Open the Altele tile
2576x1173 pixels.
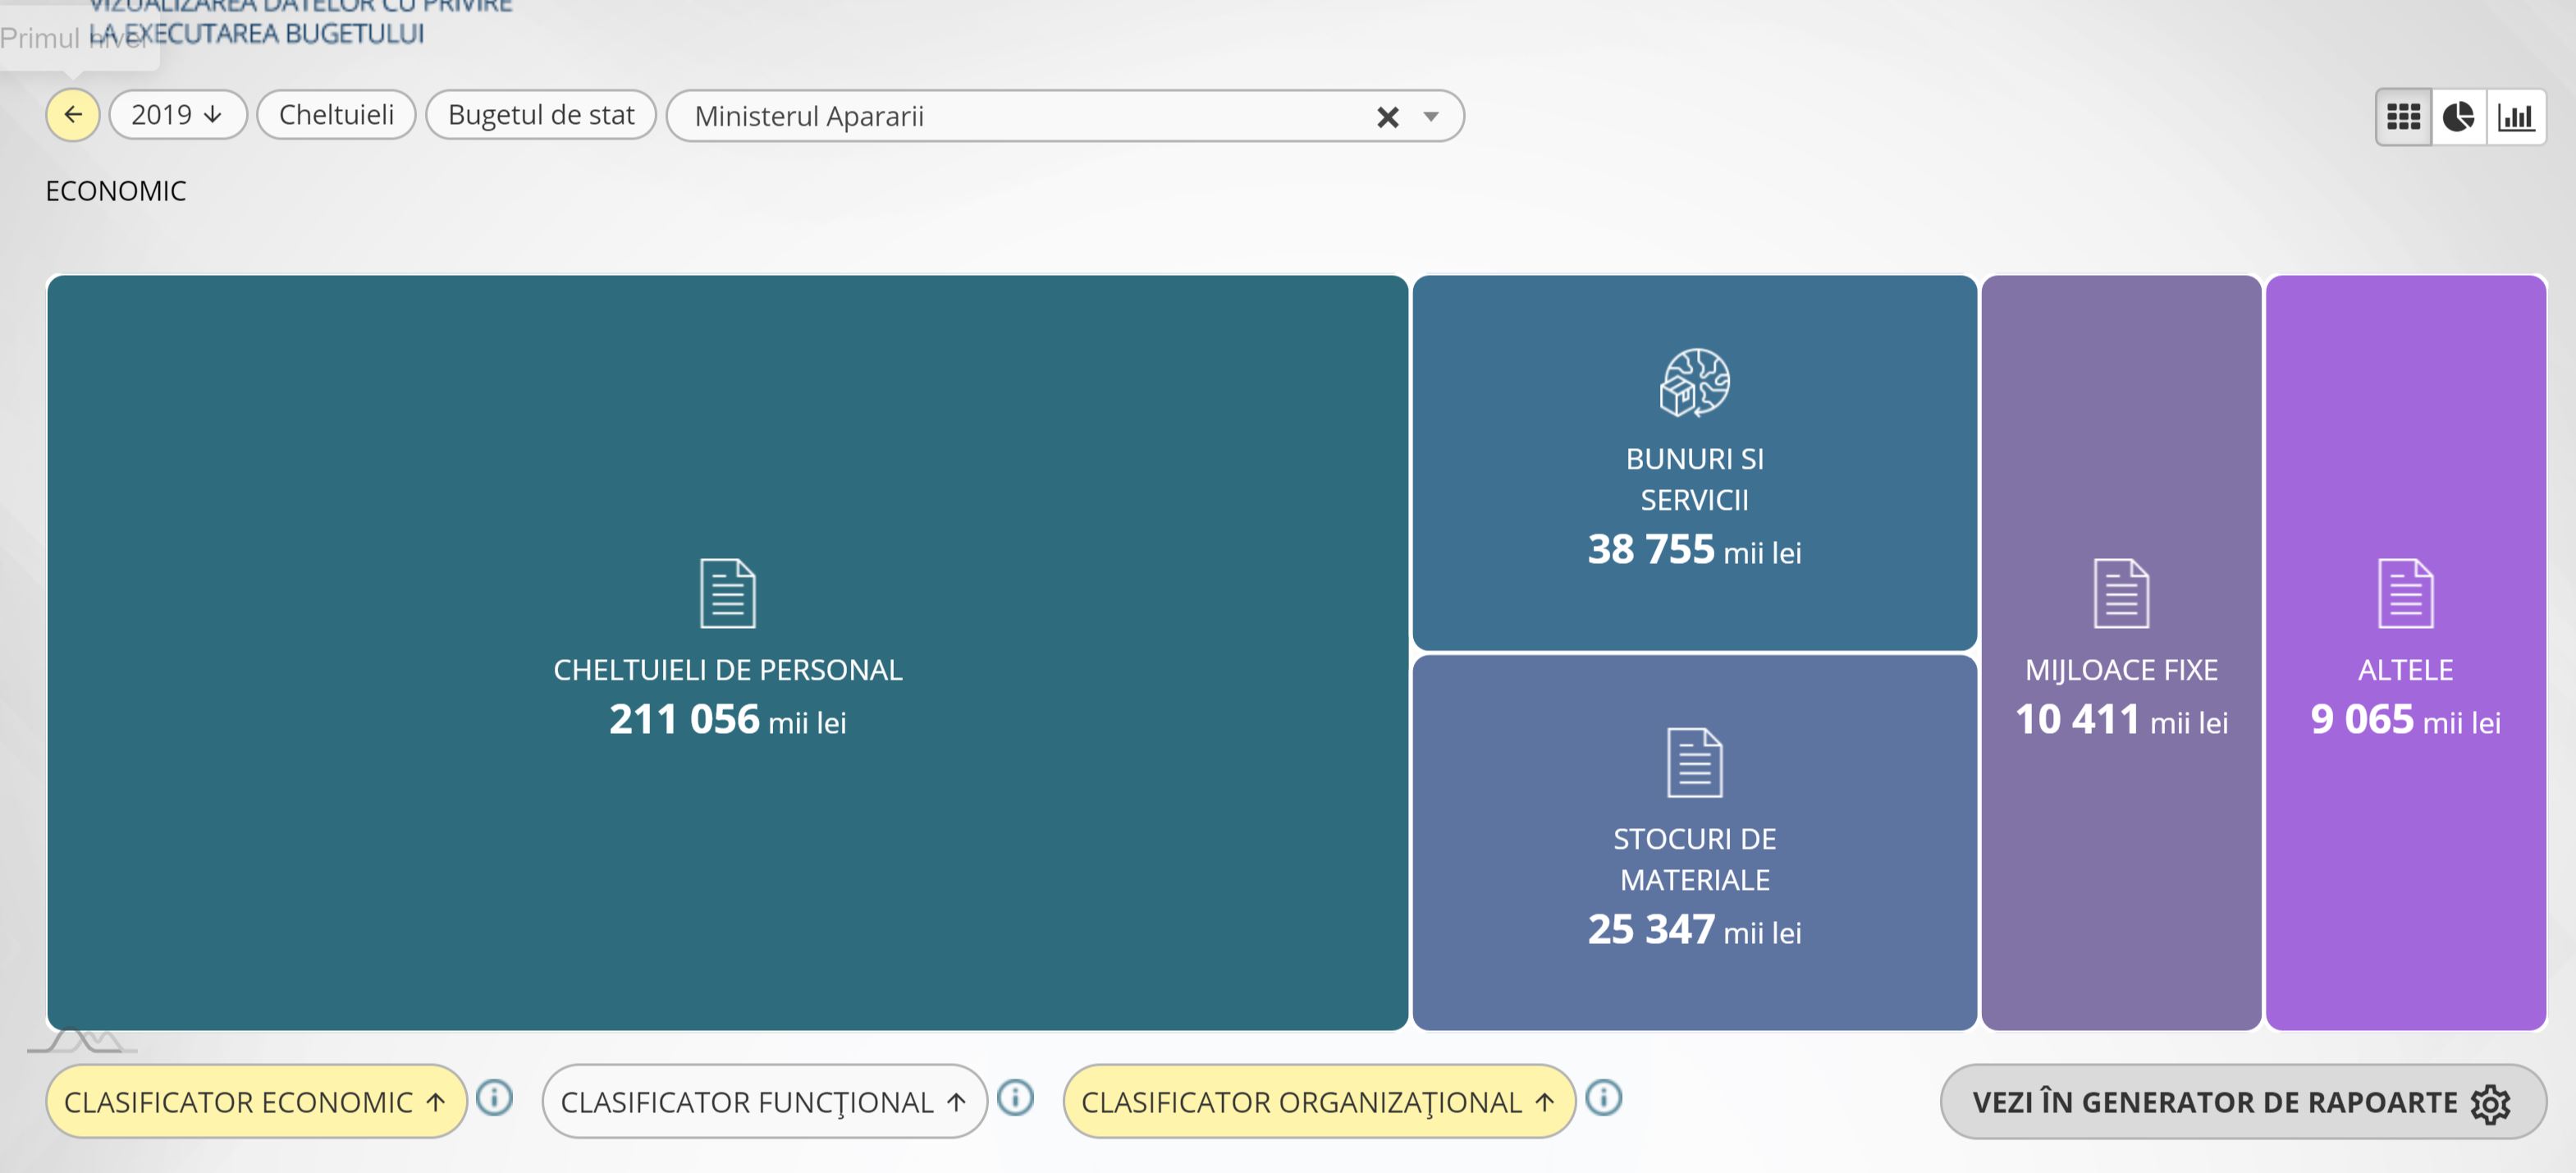(x=2405, y=652)
